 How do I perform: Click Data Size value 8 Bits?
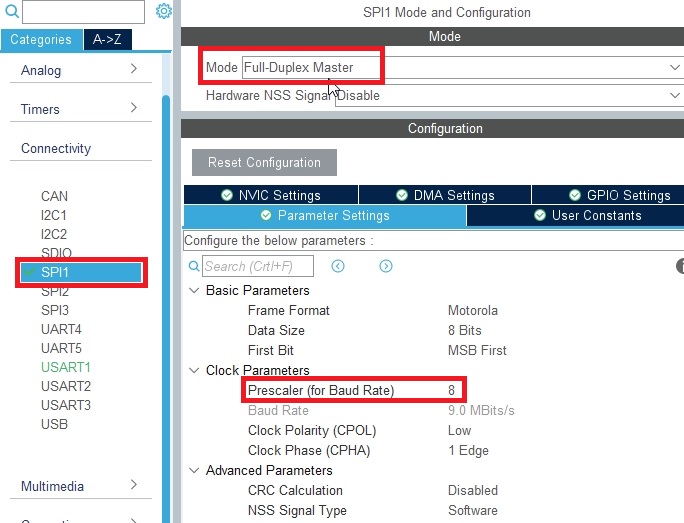(x=465, y=330)
